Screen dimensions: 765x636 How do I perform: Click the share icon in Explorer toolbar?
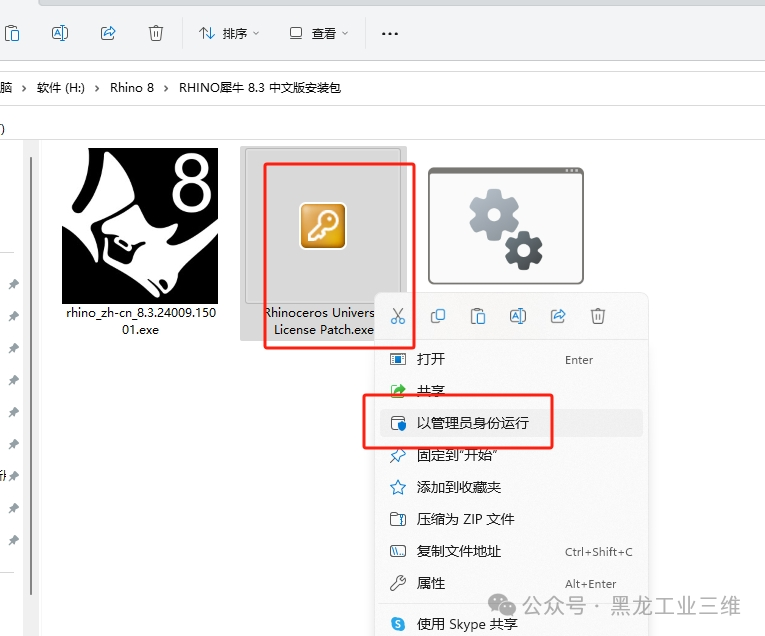pyautogui.click(x=108, y=33)
